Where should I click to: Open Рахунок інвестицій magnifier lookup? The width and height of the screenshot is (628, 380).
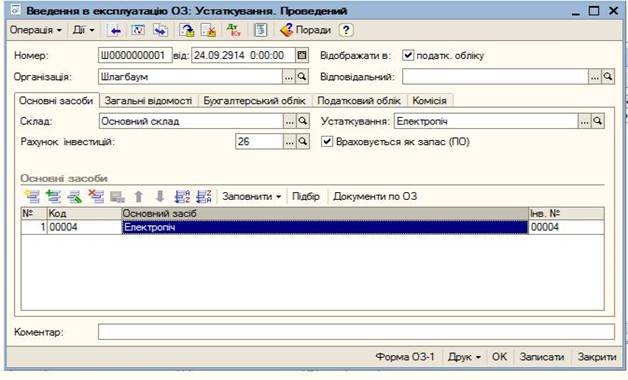coord(303,141)
